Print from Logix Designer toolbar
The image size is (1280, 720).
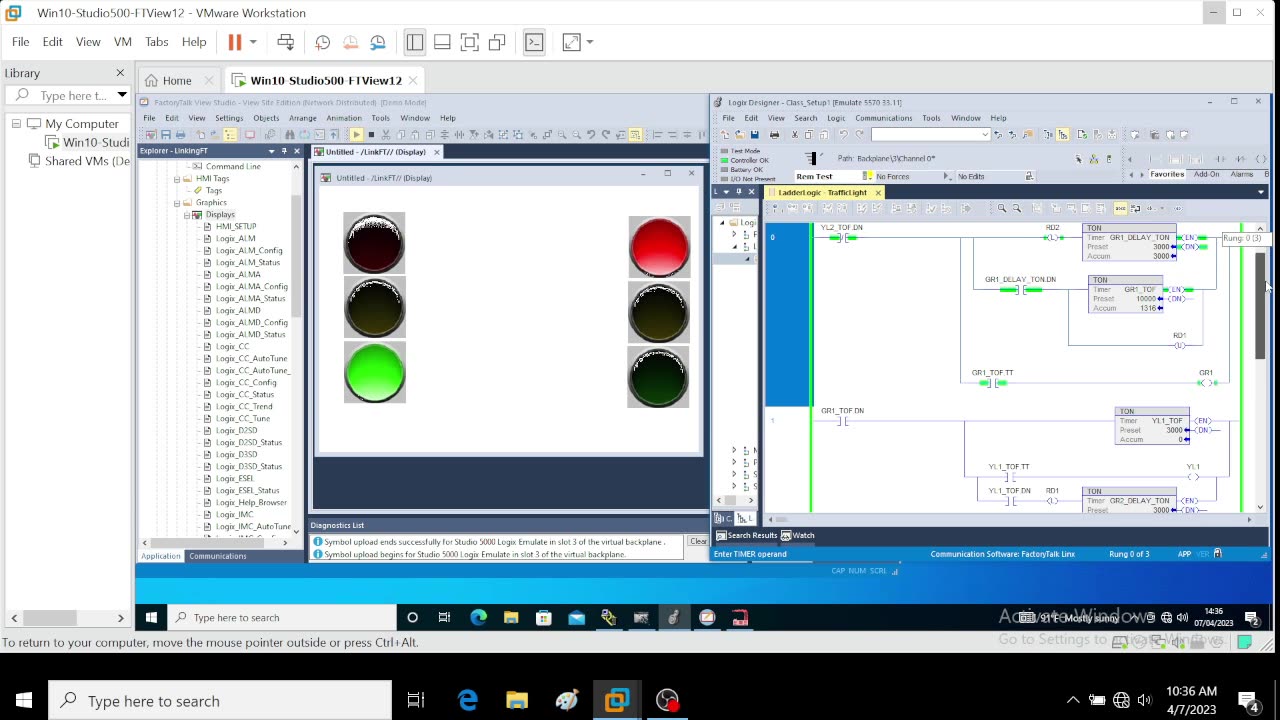[774, 134]
